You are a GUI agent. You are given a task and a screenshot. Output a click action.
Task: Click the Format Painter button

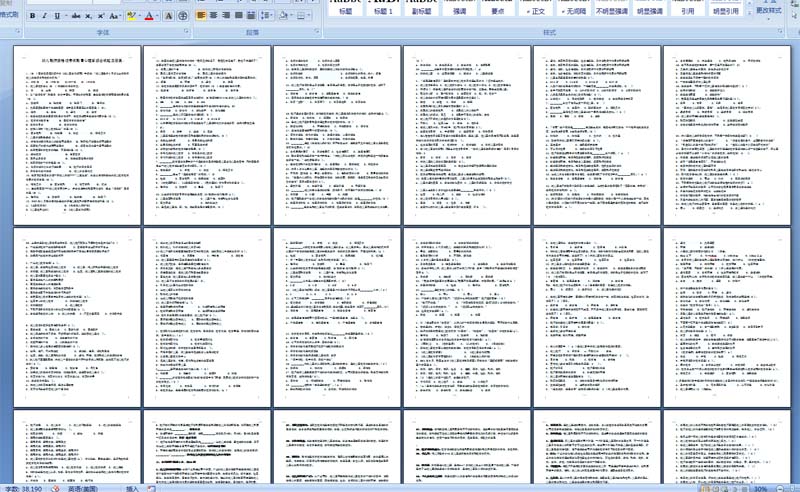(9, 14)
